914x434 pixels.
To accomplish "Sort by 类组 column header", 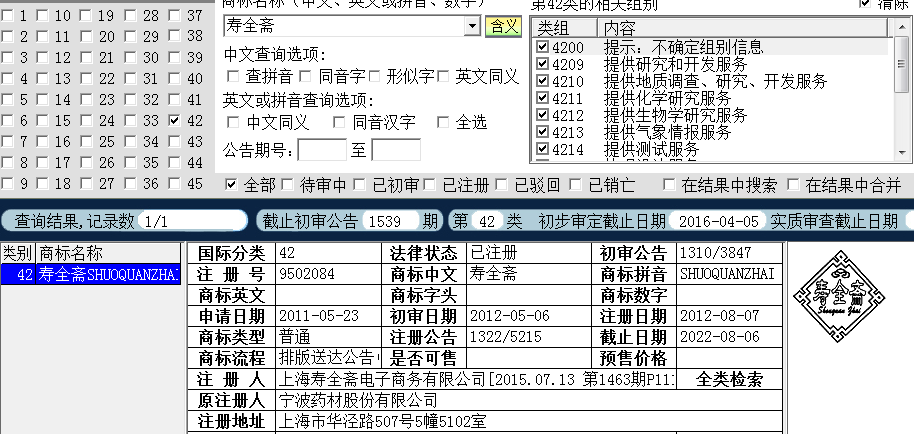I will coord(564,27).
